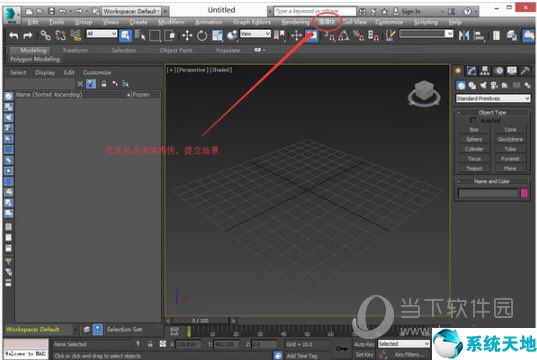This screenshot has height=360, width=537.
Task: Activate the Select and Scale tool
Action: click(217, 35)
